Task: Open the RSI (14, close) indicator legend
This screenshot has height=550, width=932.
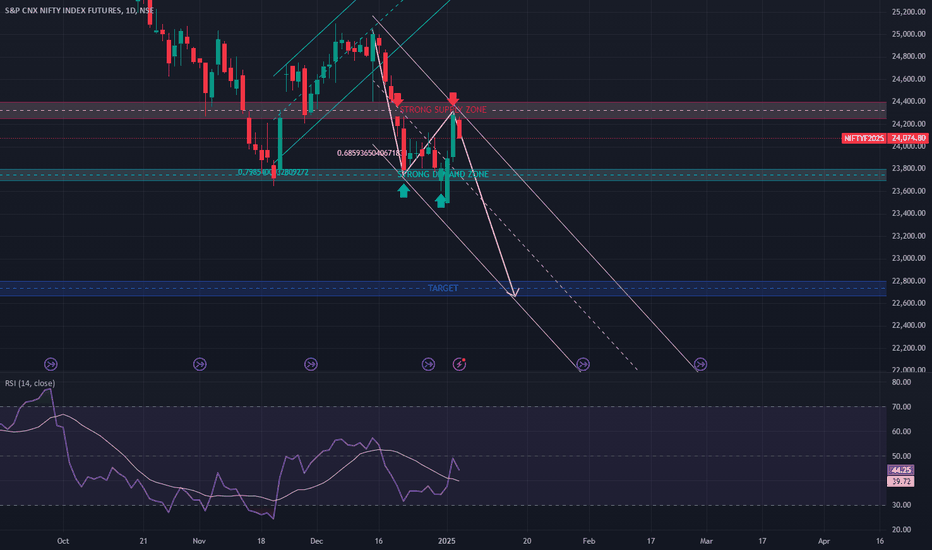Action: click(30, 383)
